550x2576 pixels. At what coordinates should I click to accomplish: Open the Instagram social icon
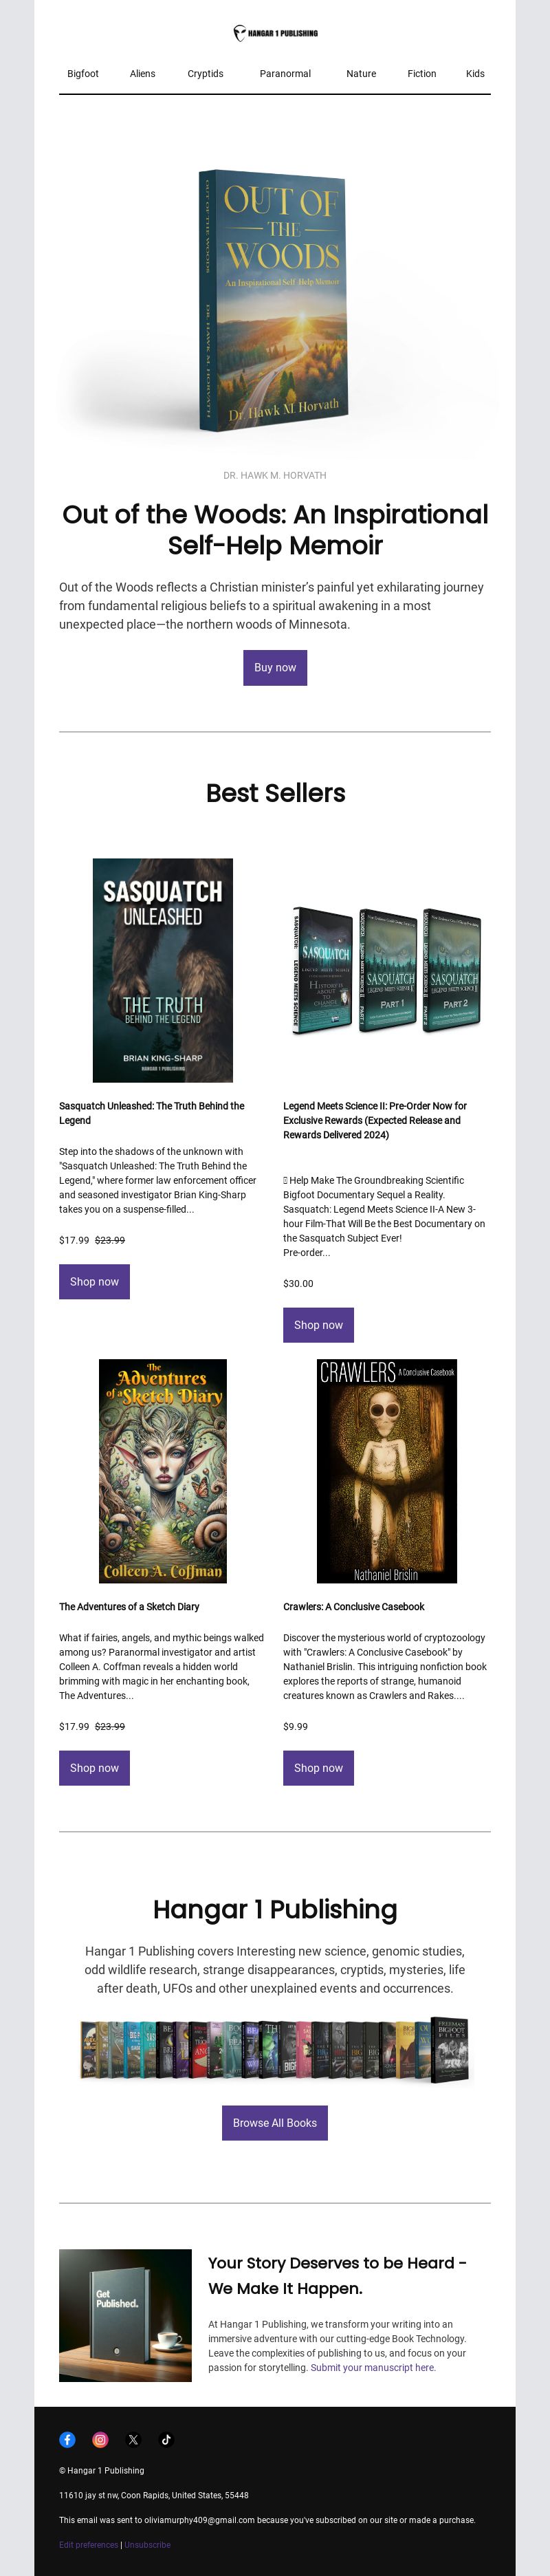[100, 2440]
